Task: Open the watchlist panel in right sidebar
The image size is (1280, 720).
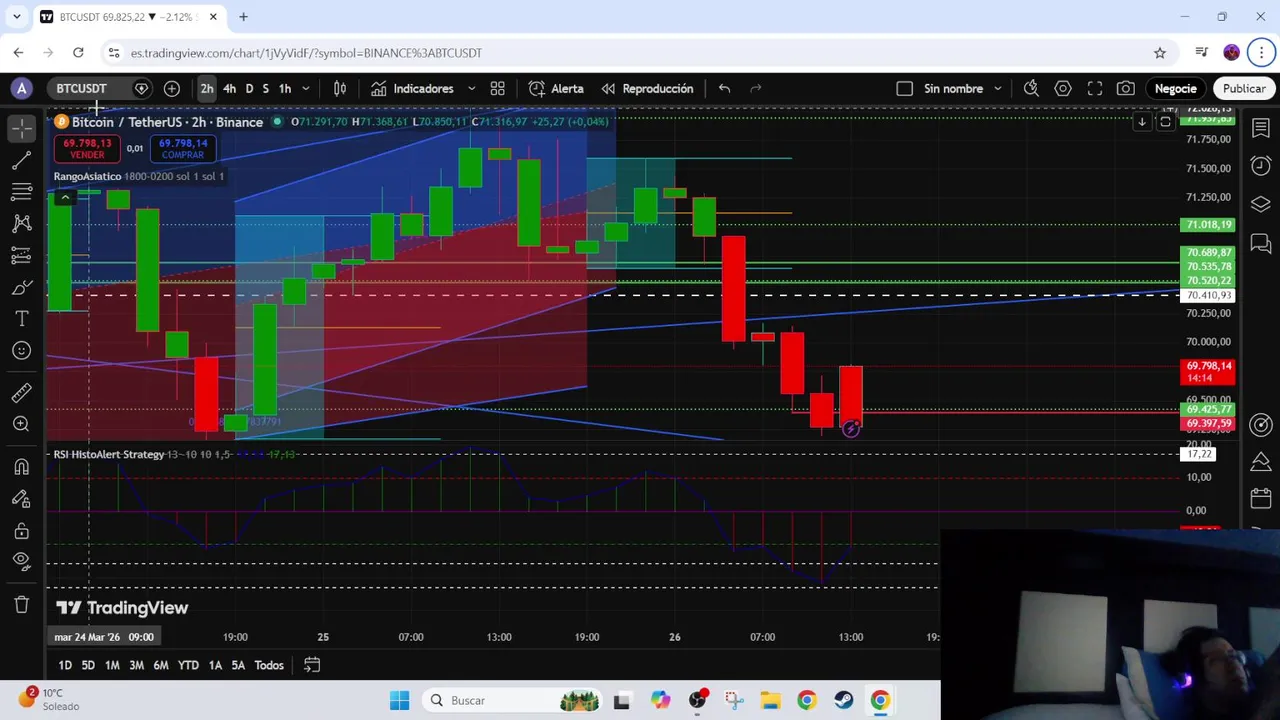Action: (1261, 128)
